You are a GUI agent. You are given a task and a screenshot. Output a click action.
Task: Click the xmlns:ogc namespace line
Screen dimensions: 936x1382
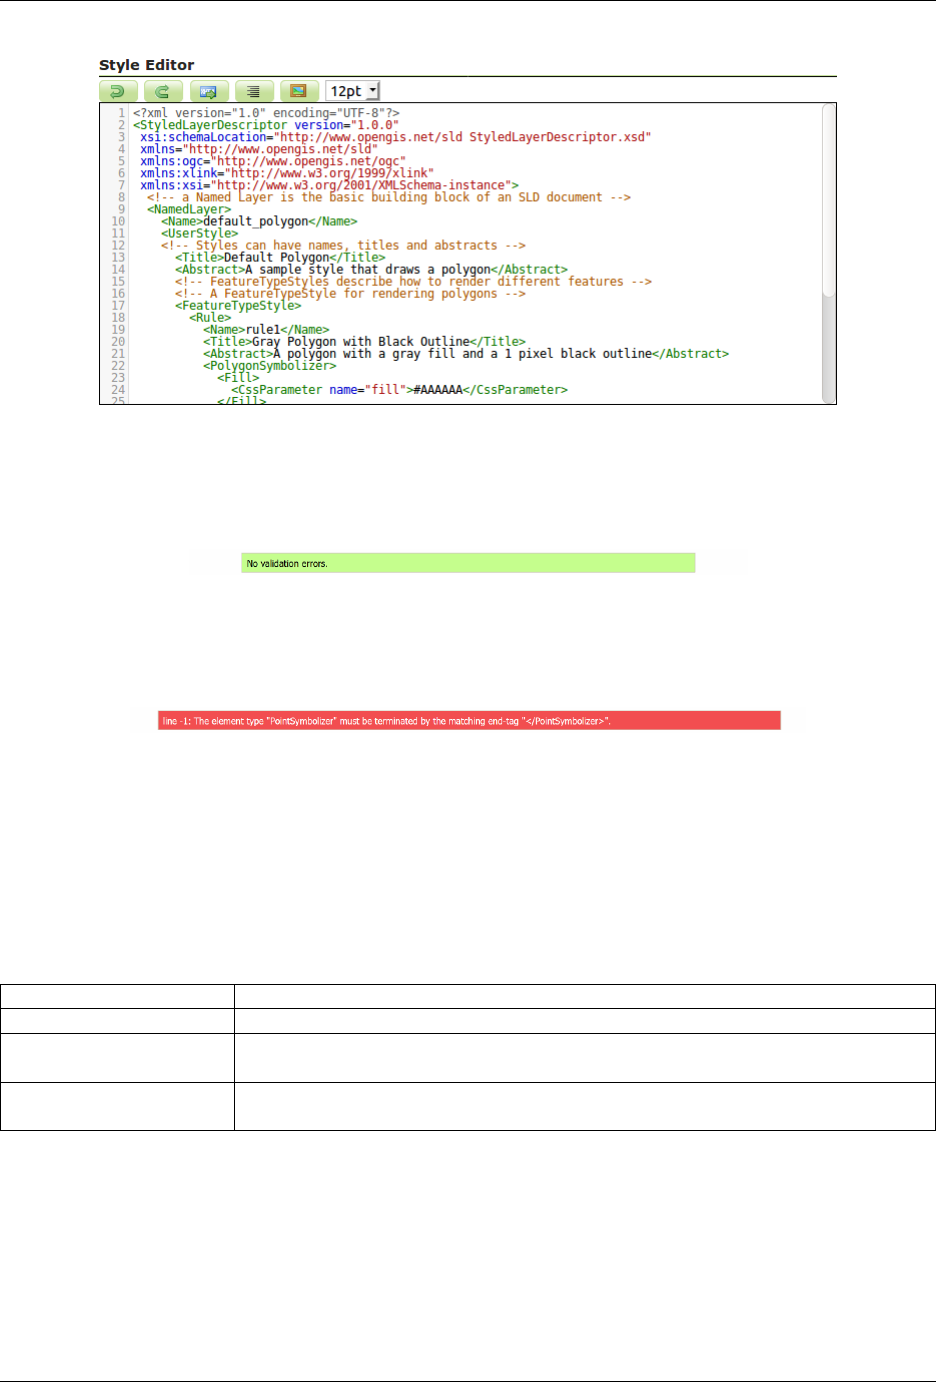coord(273,161)
